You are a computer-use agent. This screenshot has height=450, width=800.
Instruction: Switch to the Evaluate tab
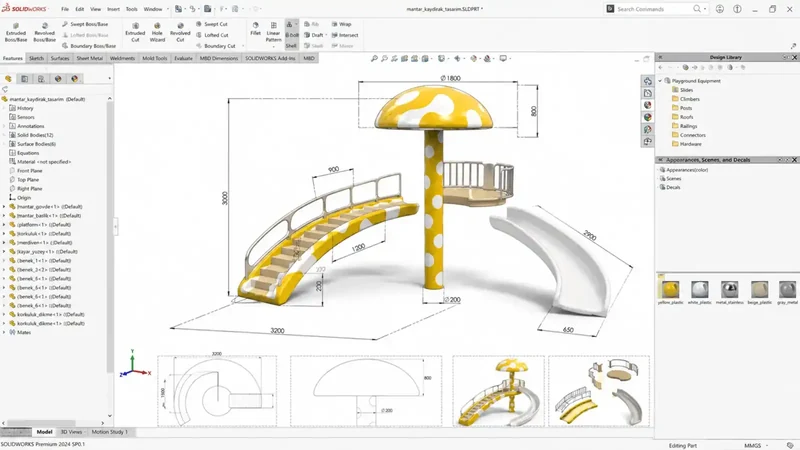point(183,58)
